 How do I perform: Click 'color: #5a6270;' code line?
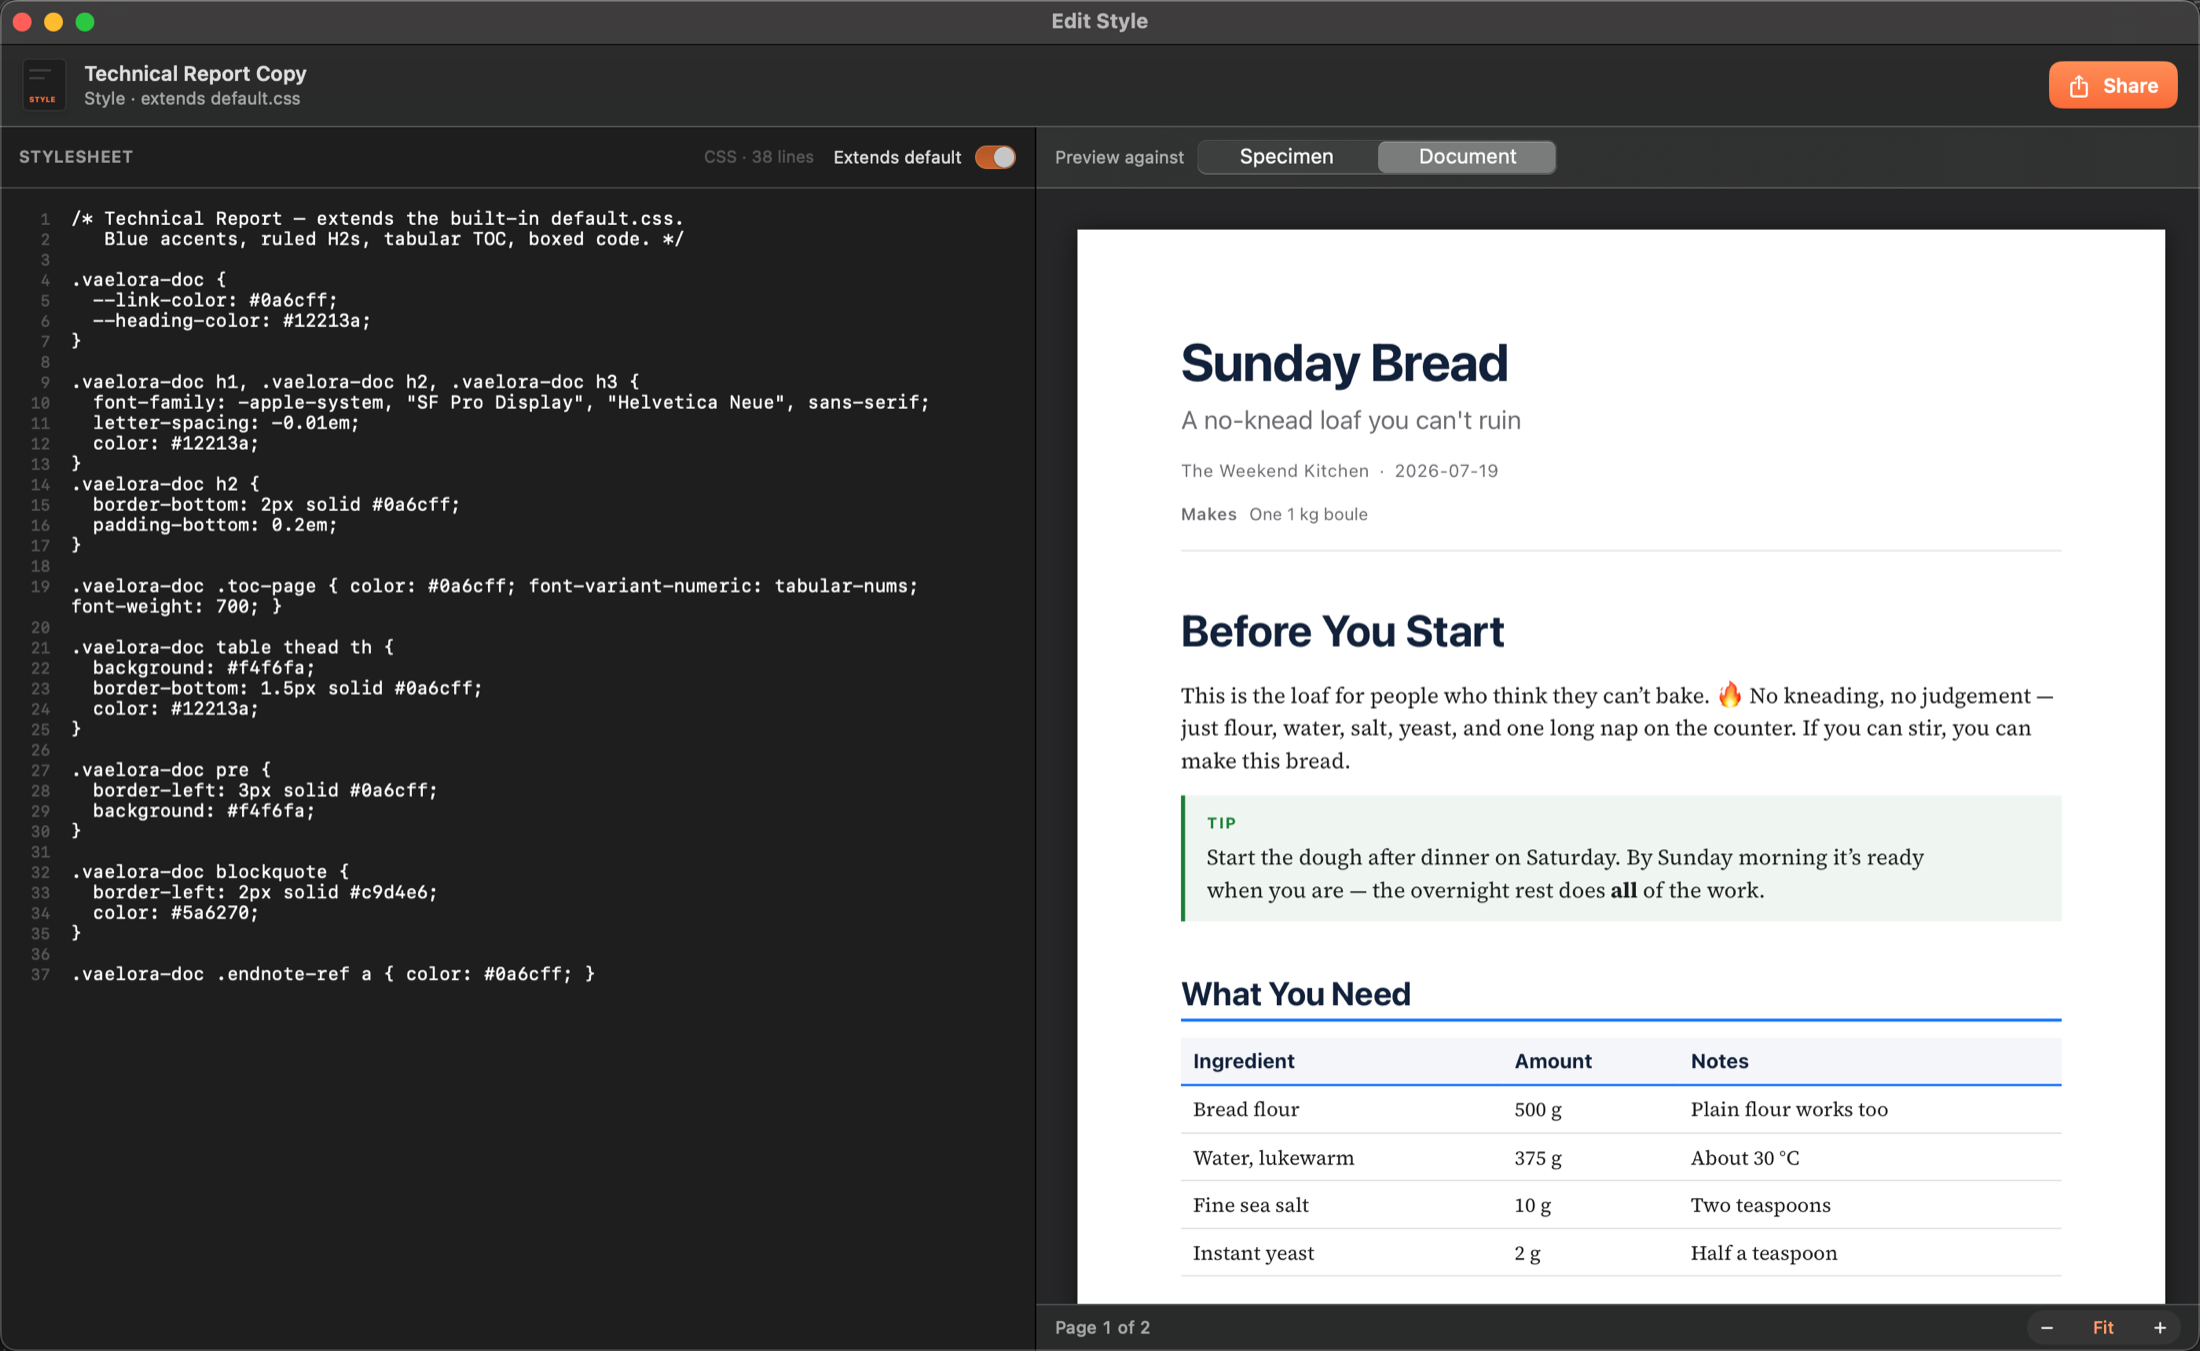point(176,912)
